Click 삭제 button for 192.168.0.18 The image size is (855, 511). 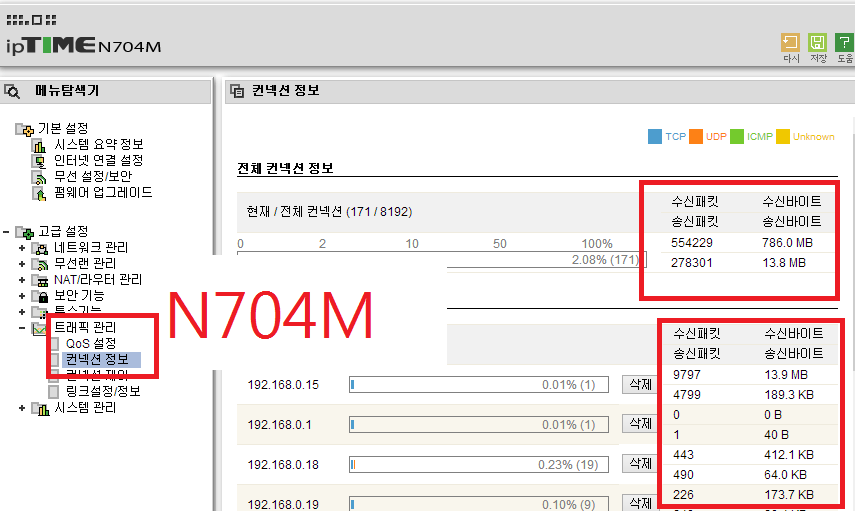point(640,464)
